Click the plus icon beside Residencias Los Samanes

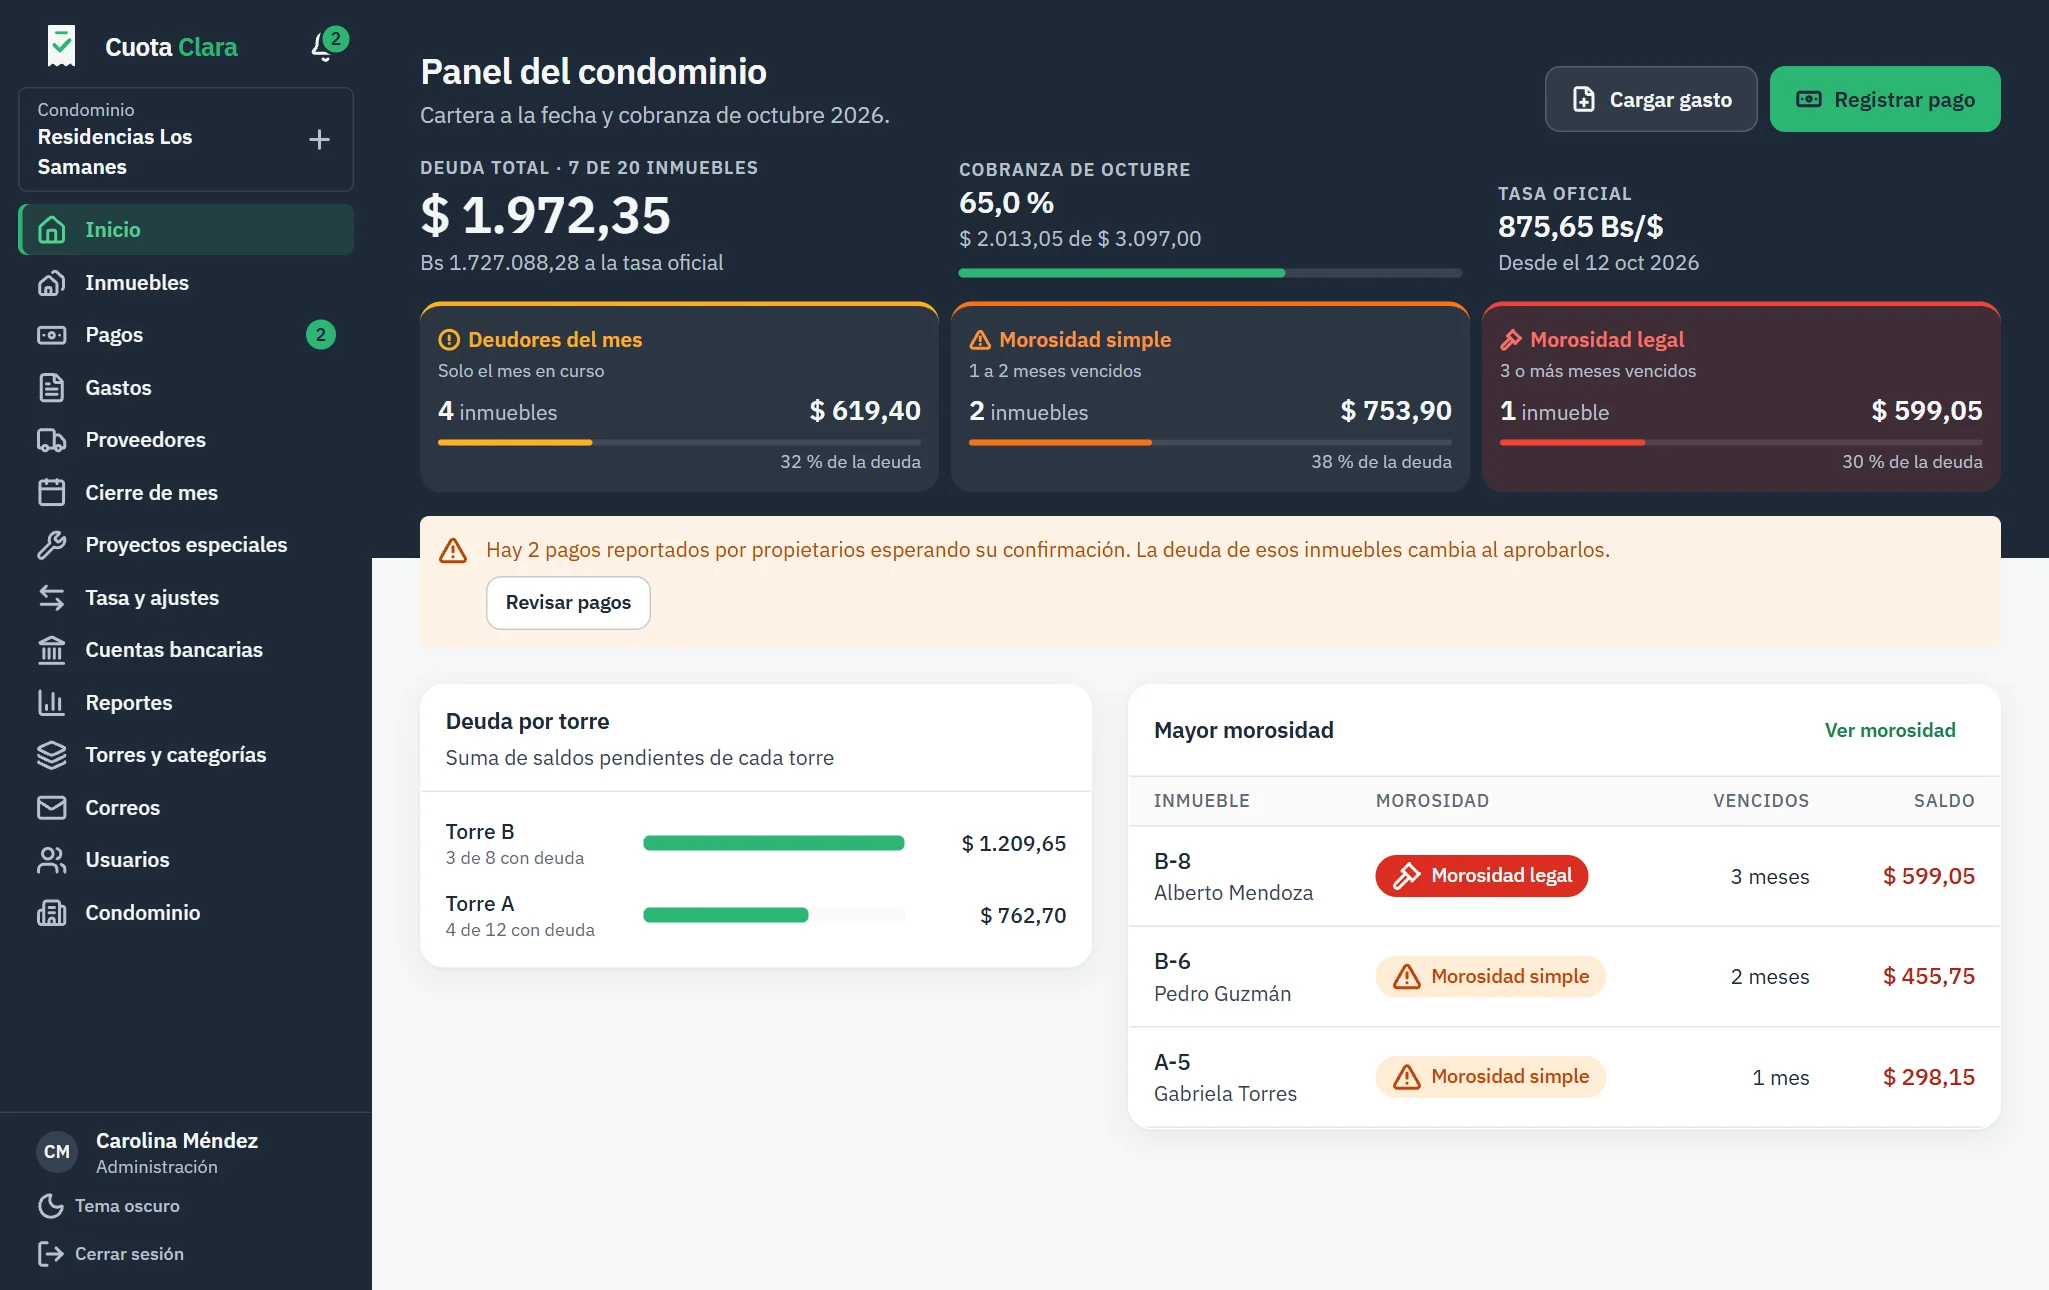(x=319, y=139)
